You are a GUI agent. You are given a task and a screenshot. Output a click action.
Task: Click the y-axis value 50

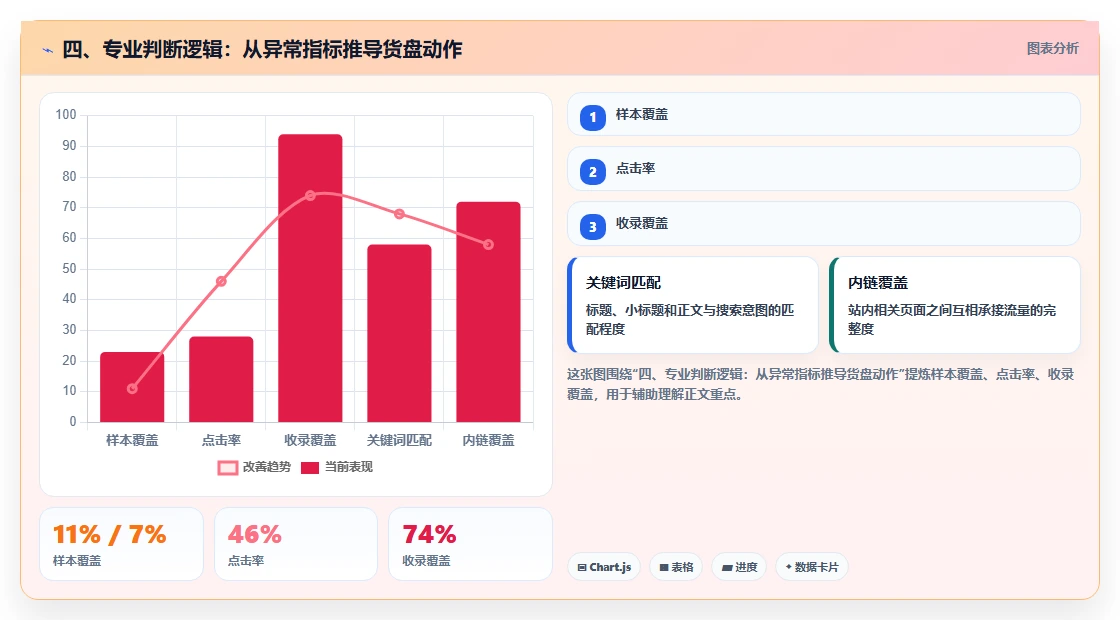[69, 269]
